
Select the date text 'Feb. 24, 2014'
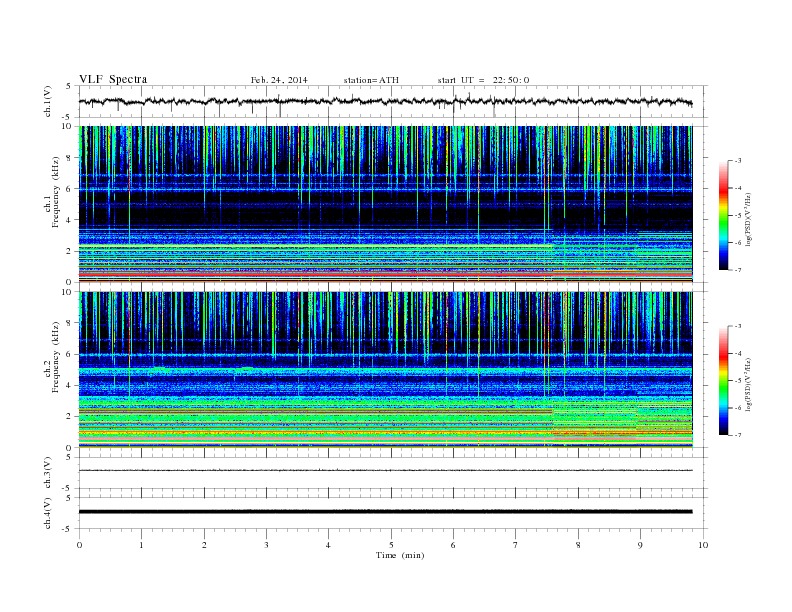pos(279,80)
